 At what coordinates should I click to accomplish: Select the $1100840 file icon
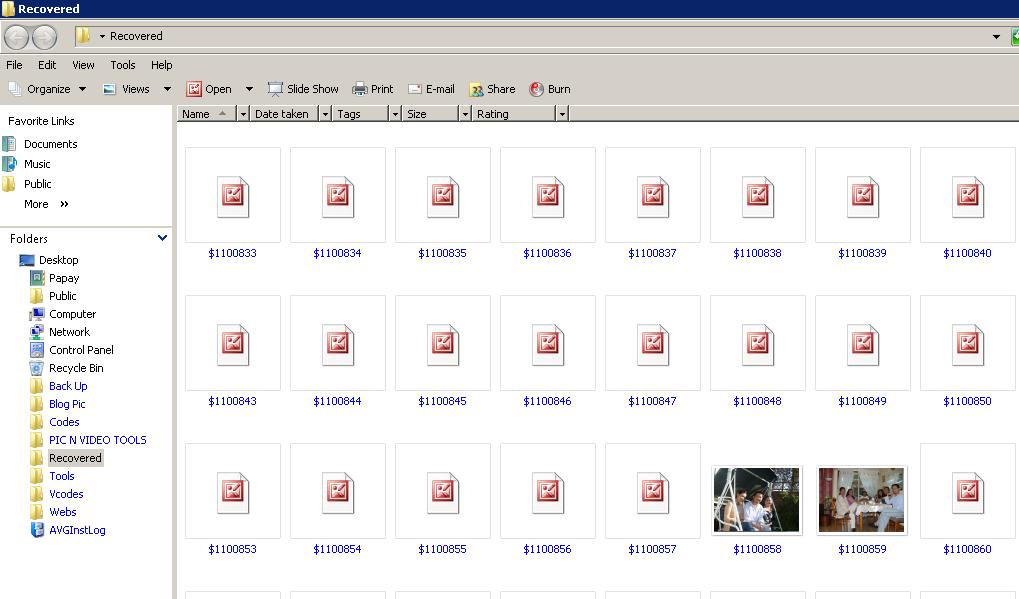(968, 196)
